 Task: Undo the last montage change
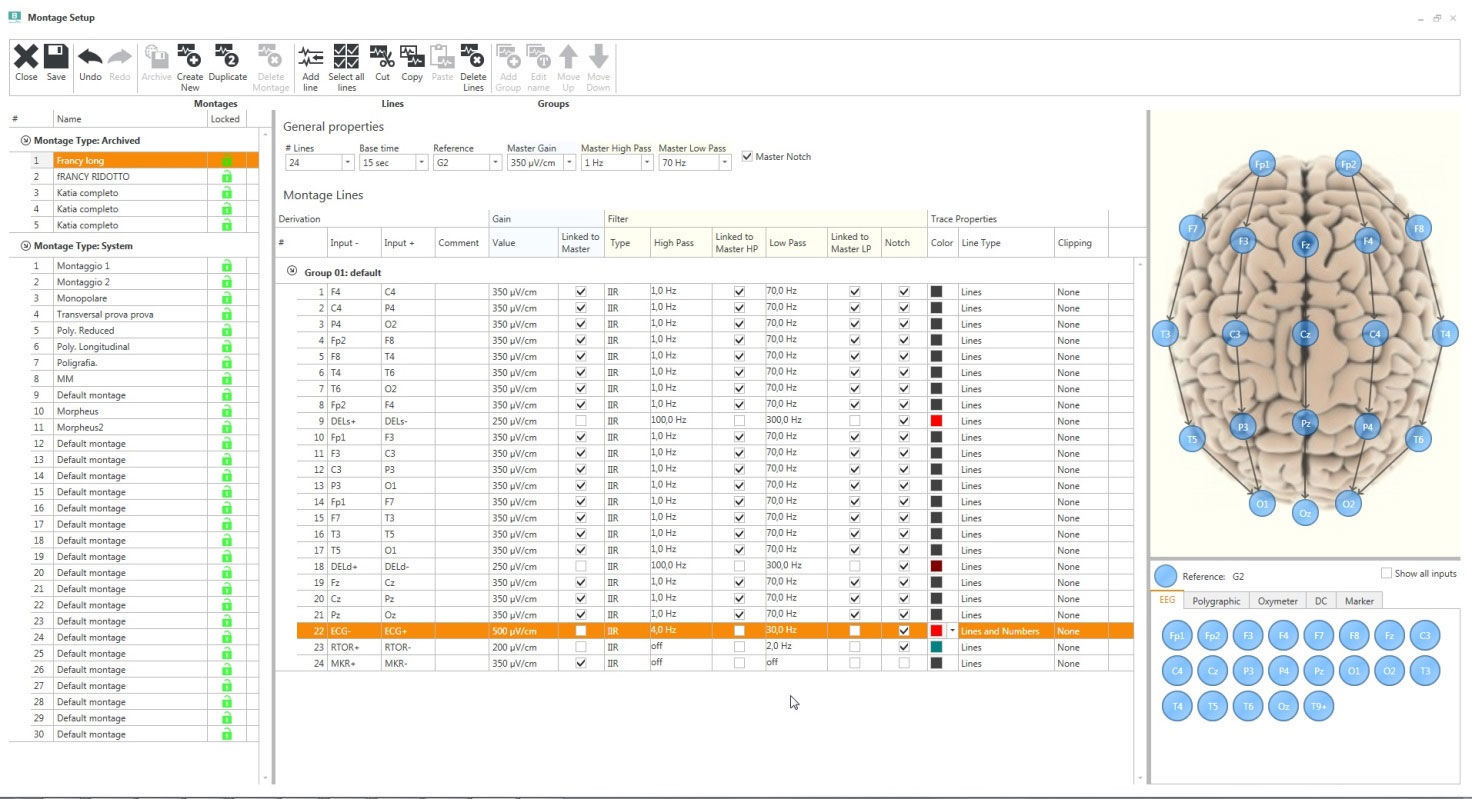tap(89, 60)
